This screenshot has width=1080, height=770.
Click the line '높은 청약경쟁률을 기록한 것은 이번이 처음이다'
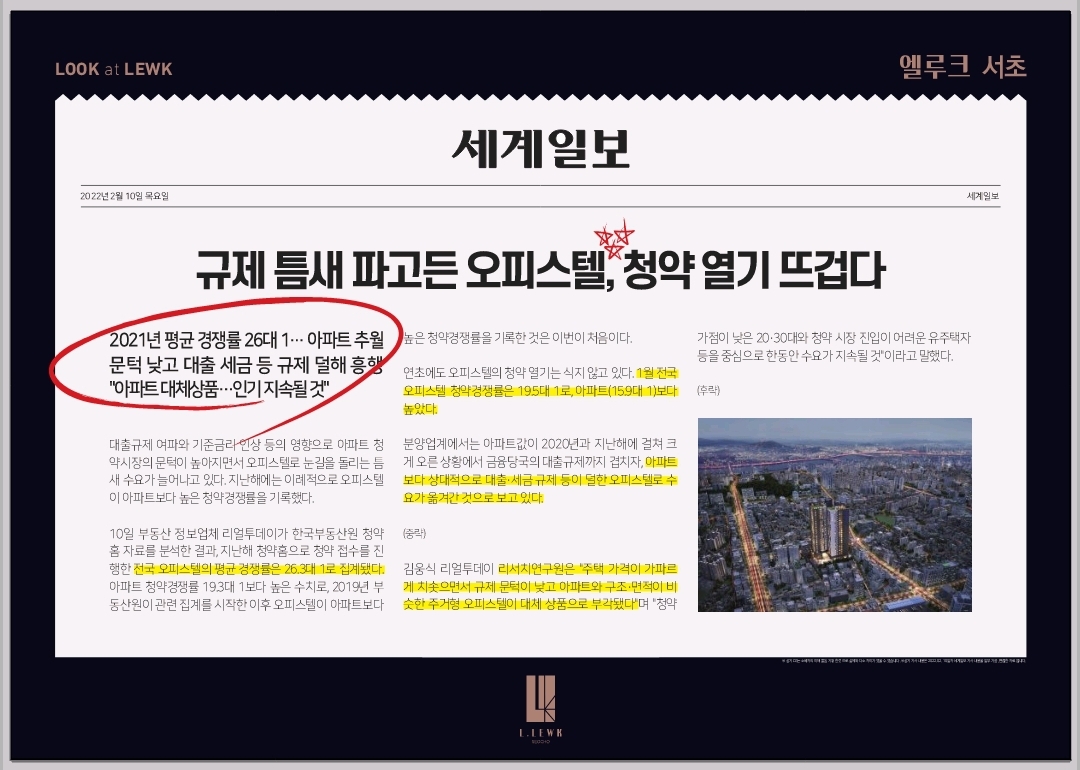517,338
